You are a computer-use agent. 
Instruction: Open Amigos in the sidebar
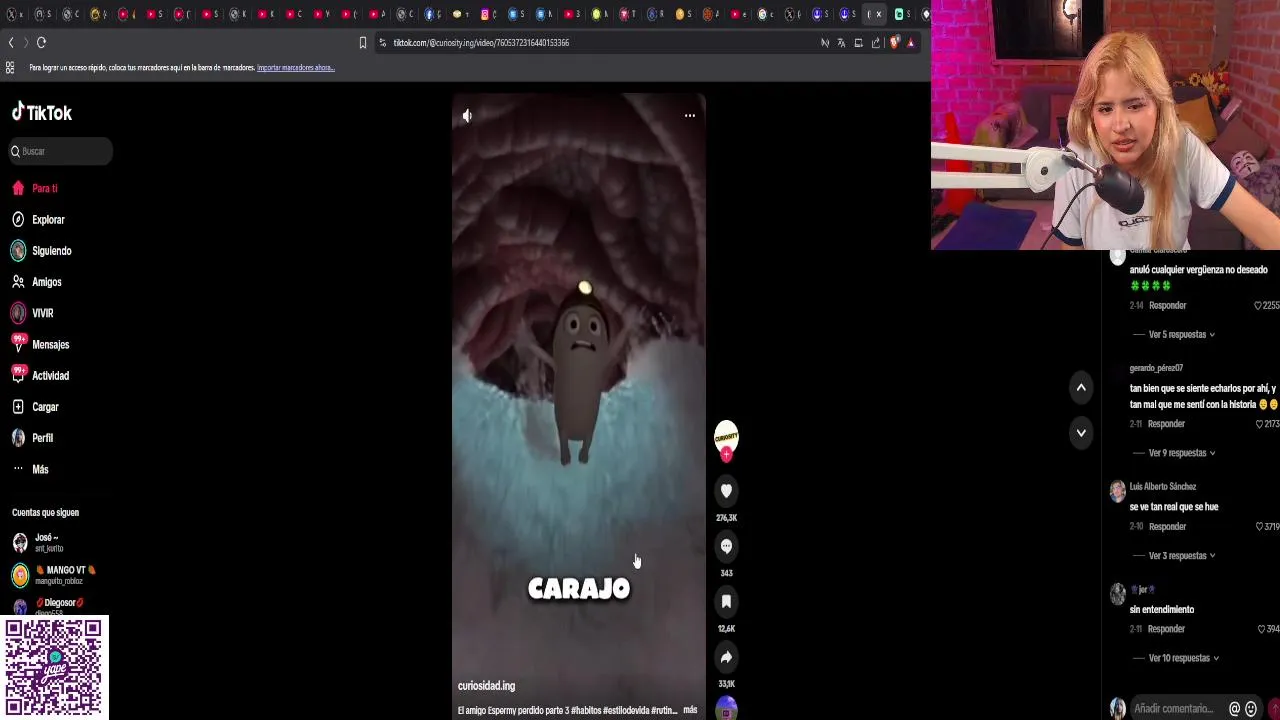click(x=46, y=282)
